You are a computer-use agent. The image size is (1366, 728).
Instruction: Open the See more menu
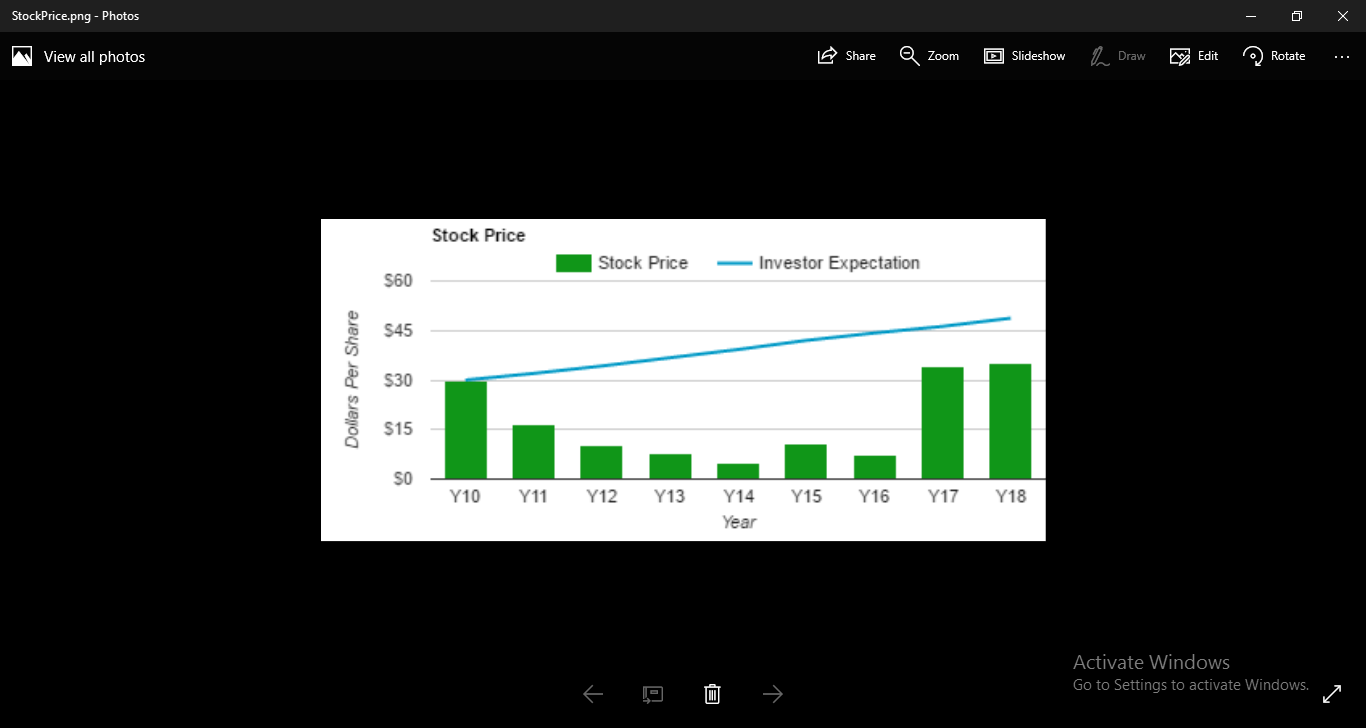click(x=1341, y=55)
